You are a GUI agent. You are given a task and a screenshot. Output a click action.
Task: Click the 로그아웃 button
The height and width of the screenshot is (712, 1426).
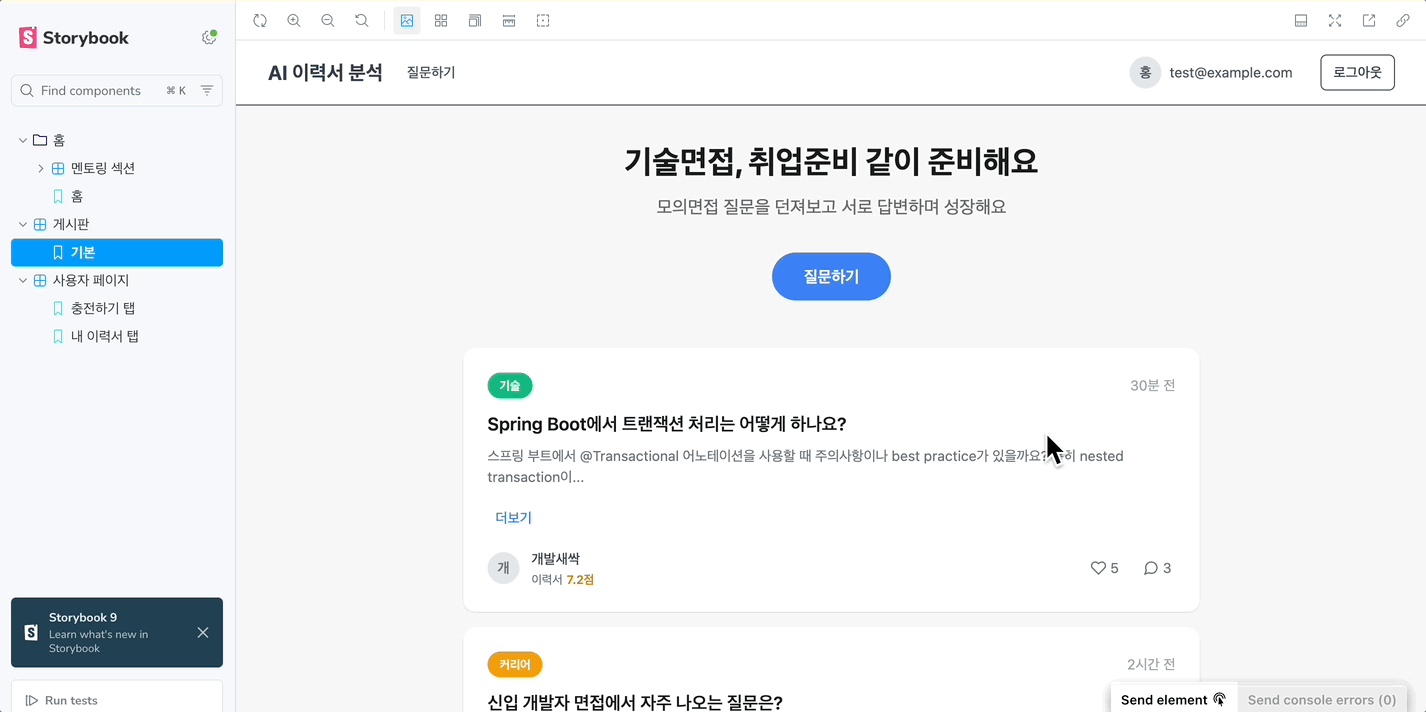coord(1357,72)
